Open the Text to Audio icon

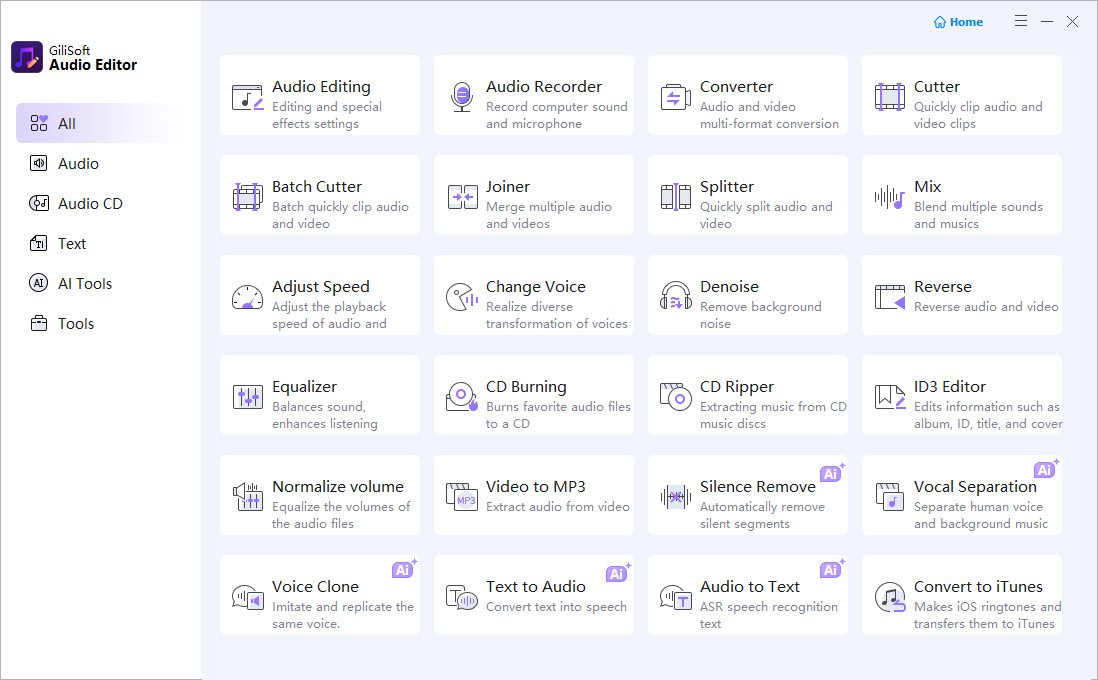click(x=461, y=597)
